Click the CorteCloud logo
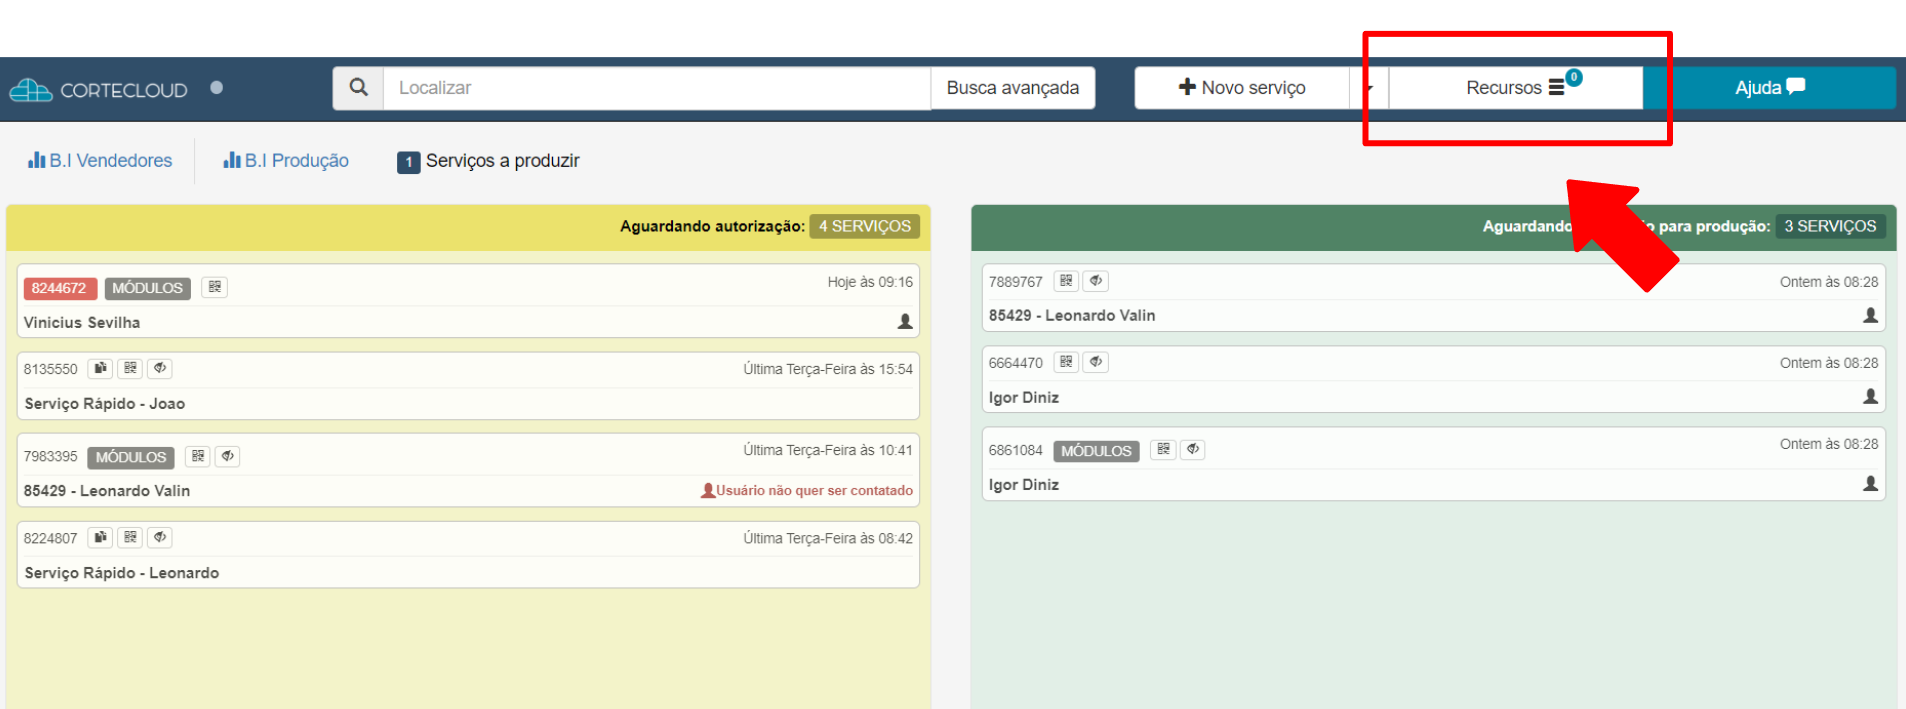Viewport: 1906px width, 709px height. pyautogui.click(x=98, y=90)
